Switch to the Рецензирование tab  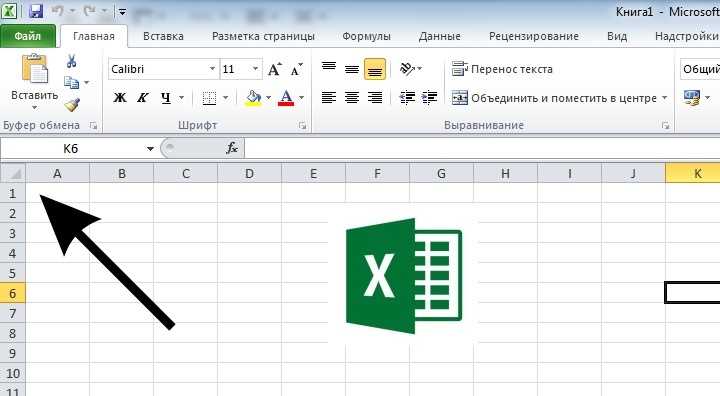click(x=534, y=36)
